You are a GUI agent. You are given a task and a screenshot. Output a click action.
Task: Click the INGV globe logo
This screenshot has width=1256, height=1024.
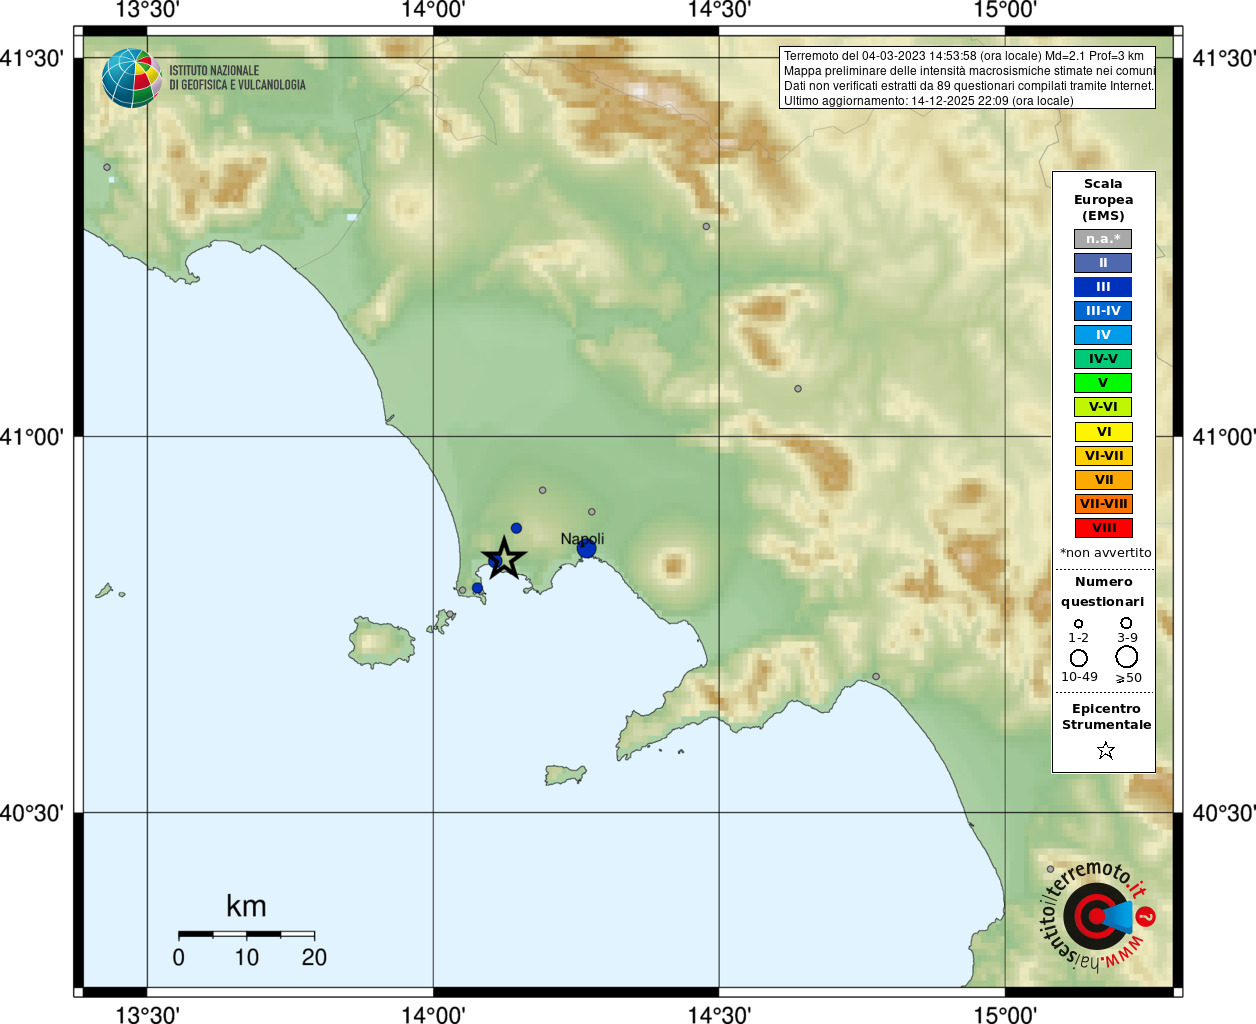132,78
